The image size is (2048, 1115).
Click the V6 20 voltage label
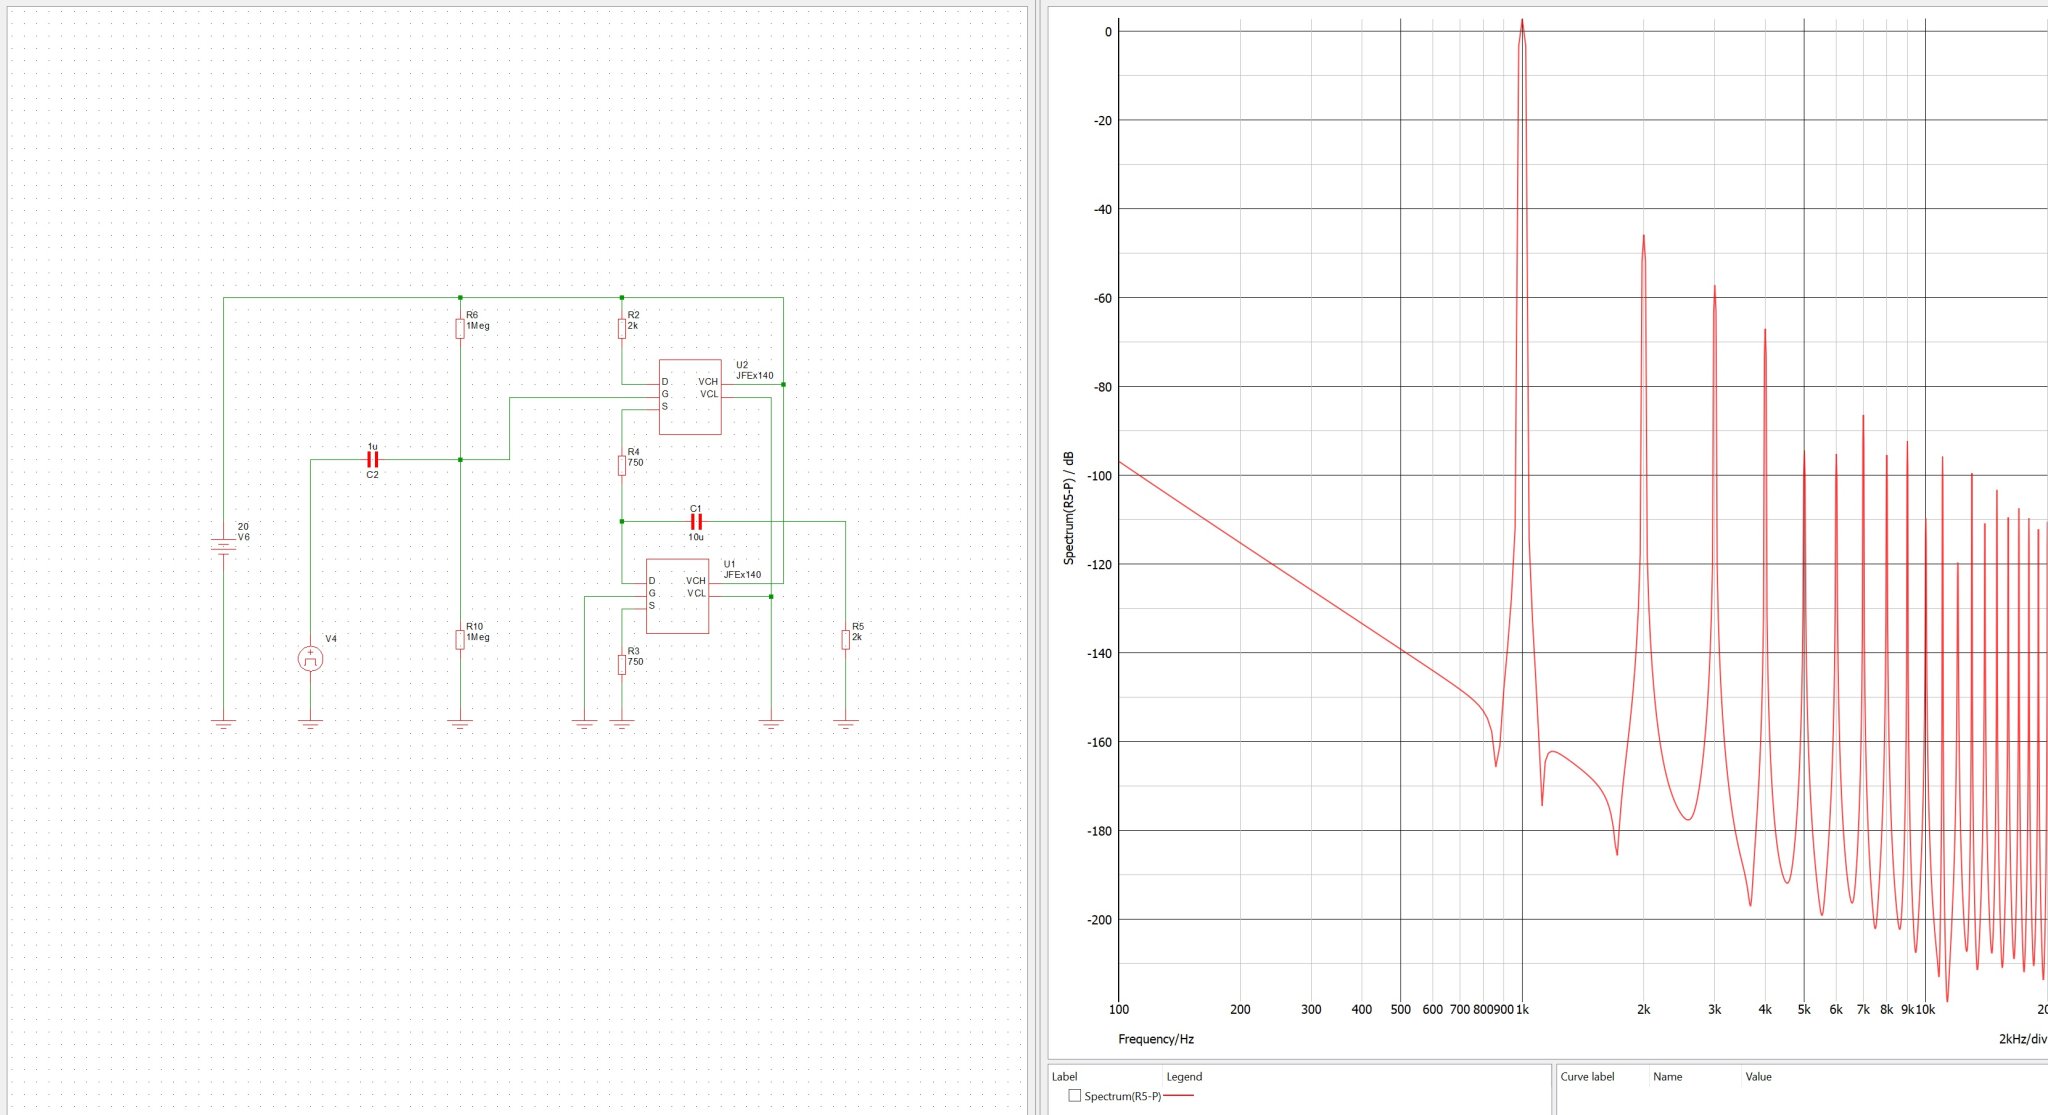pos(243,527)
